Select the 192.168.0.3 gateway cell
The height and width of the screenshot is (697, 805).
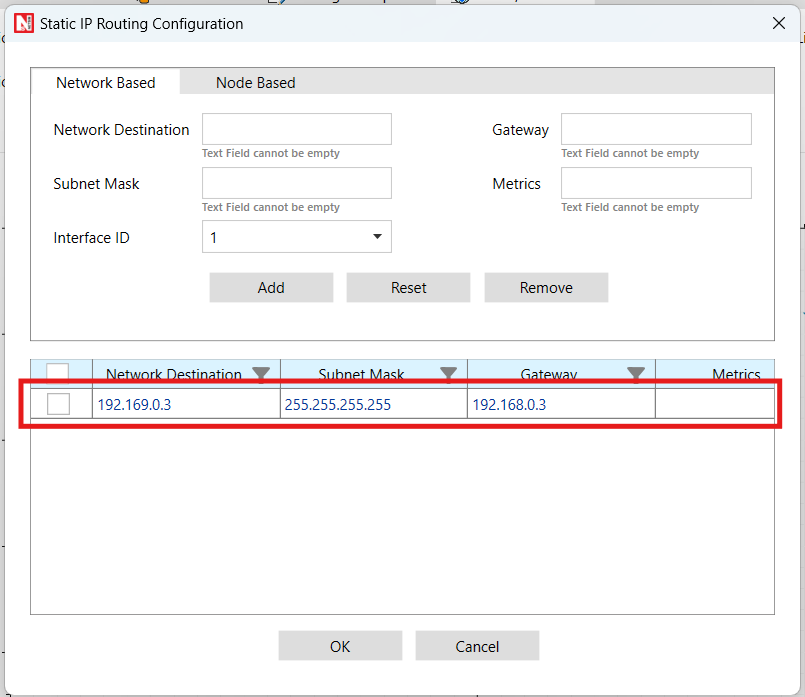[560, 405]
